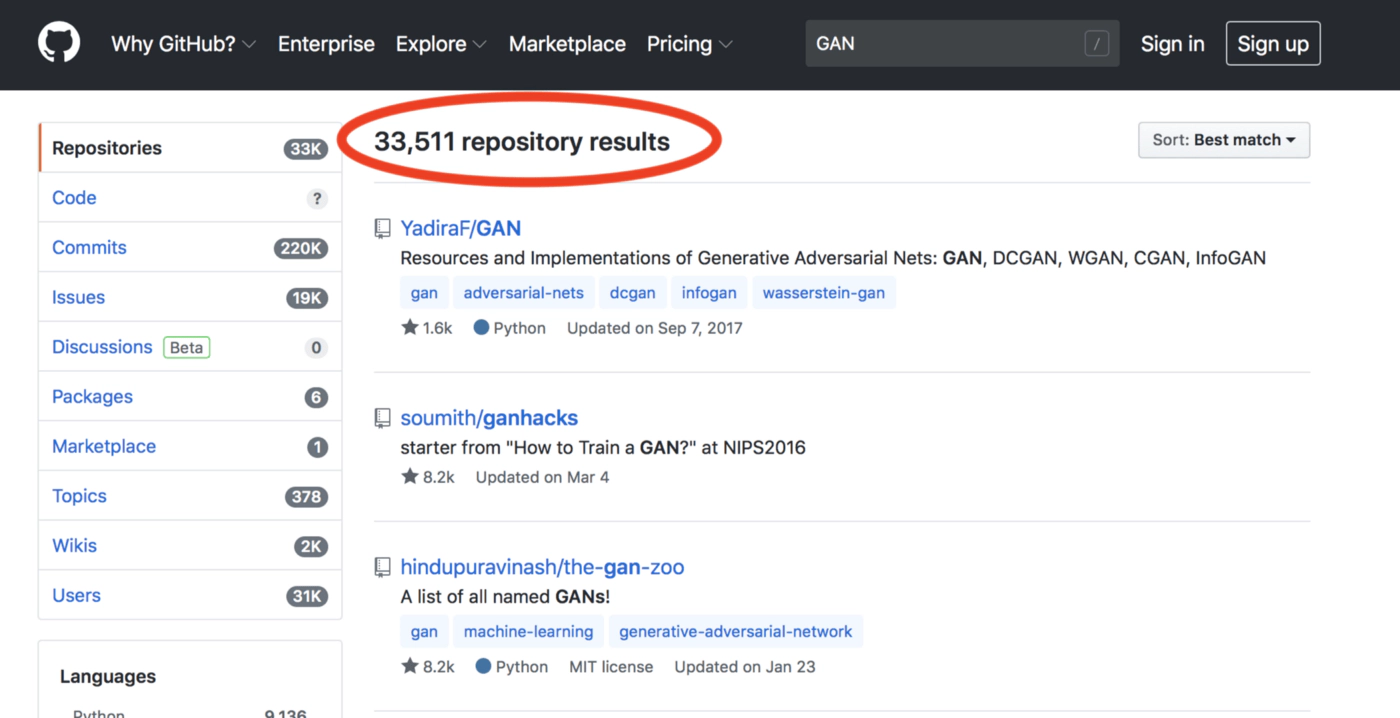The image size is (1400, 718).
Task: Switch to the Issues results tab
Action: (x=78, y=297)
